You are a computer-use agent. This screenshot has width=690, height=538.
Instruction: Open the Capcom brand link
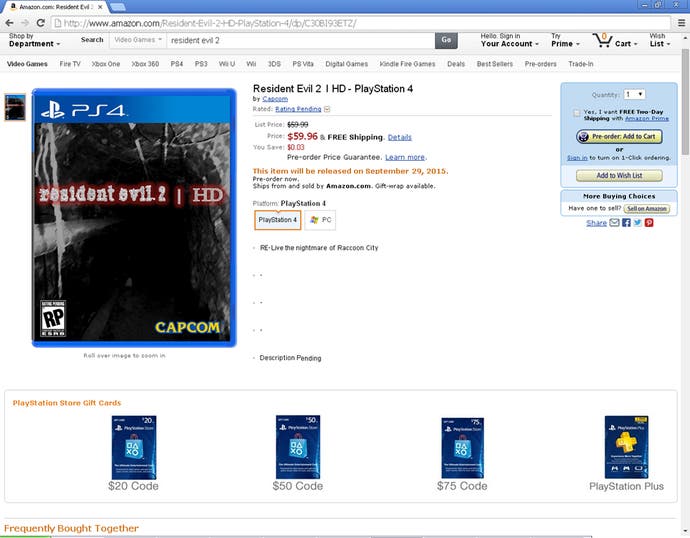275,99
